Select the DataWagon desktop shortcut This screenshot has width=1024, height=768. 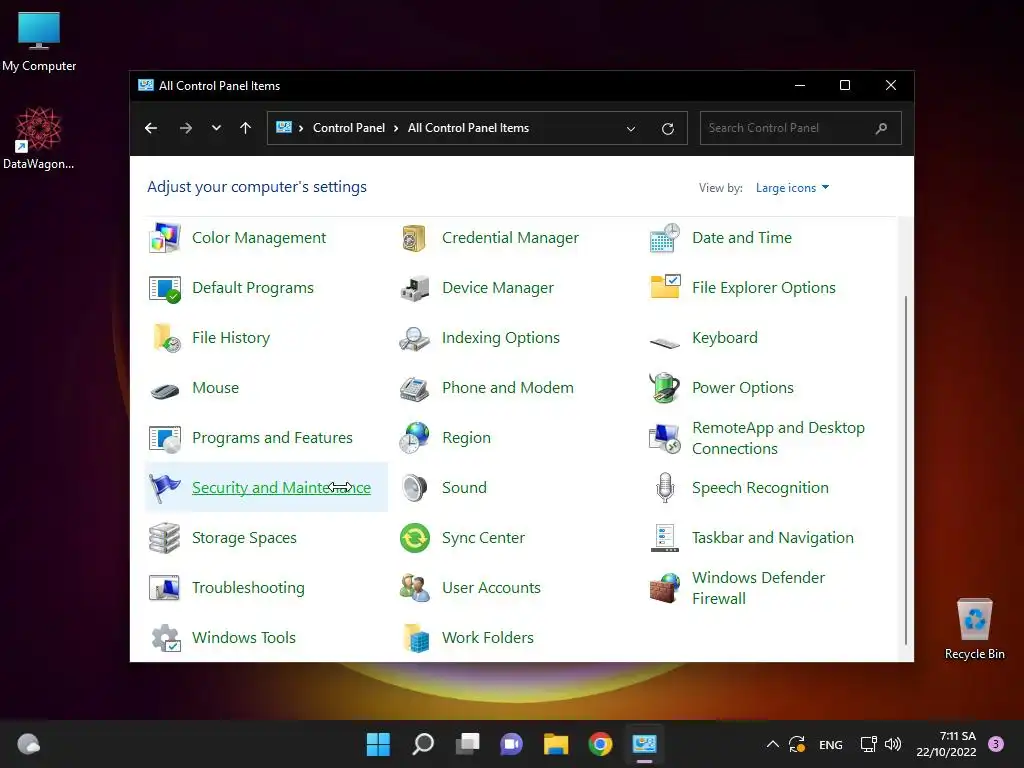[x=39, y=138]
